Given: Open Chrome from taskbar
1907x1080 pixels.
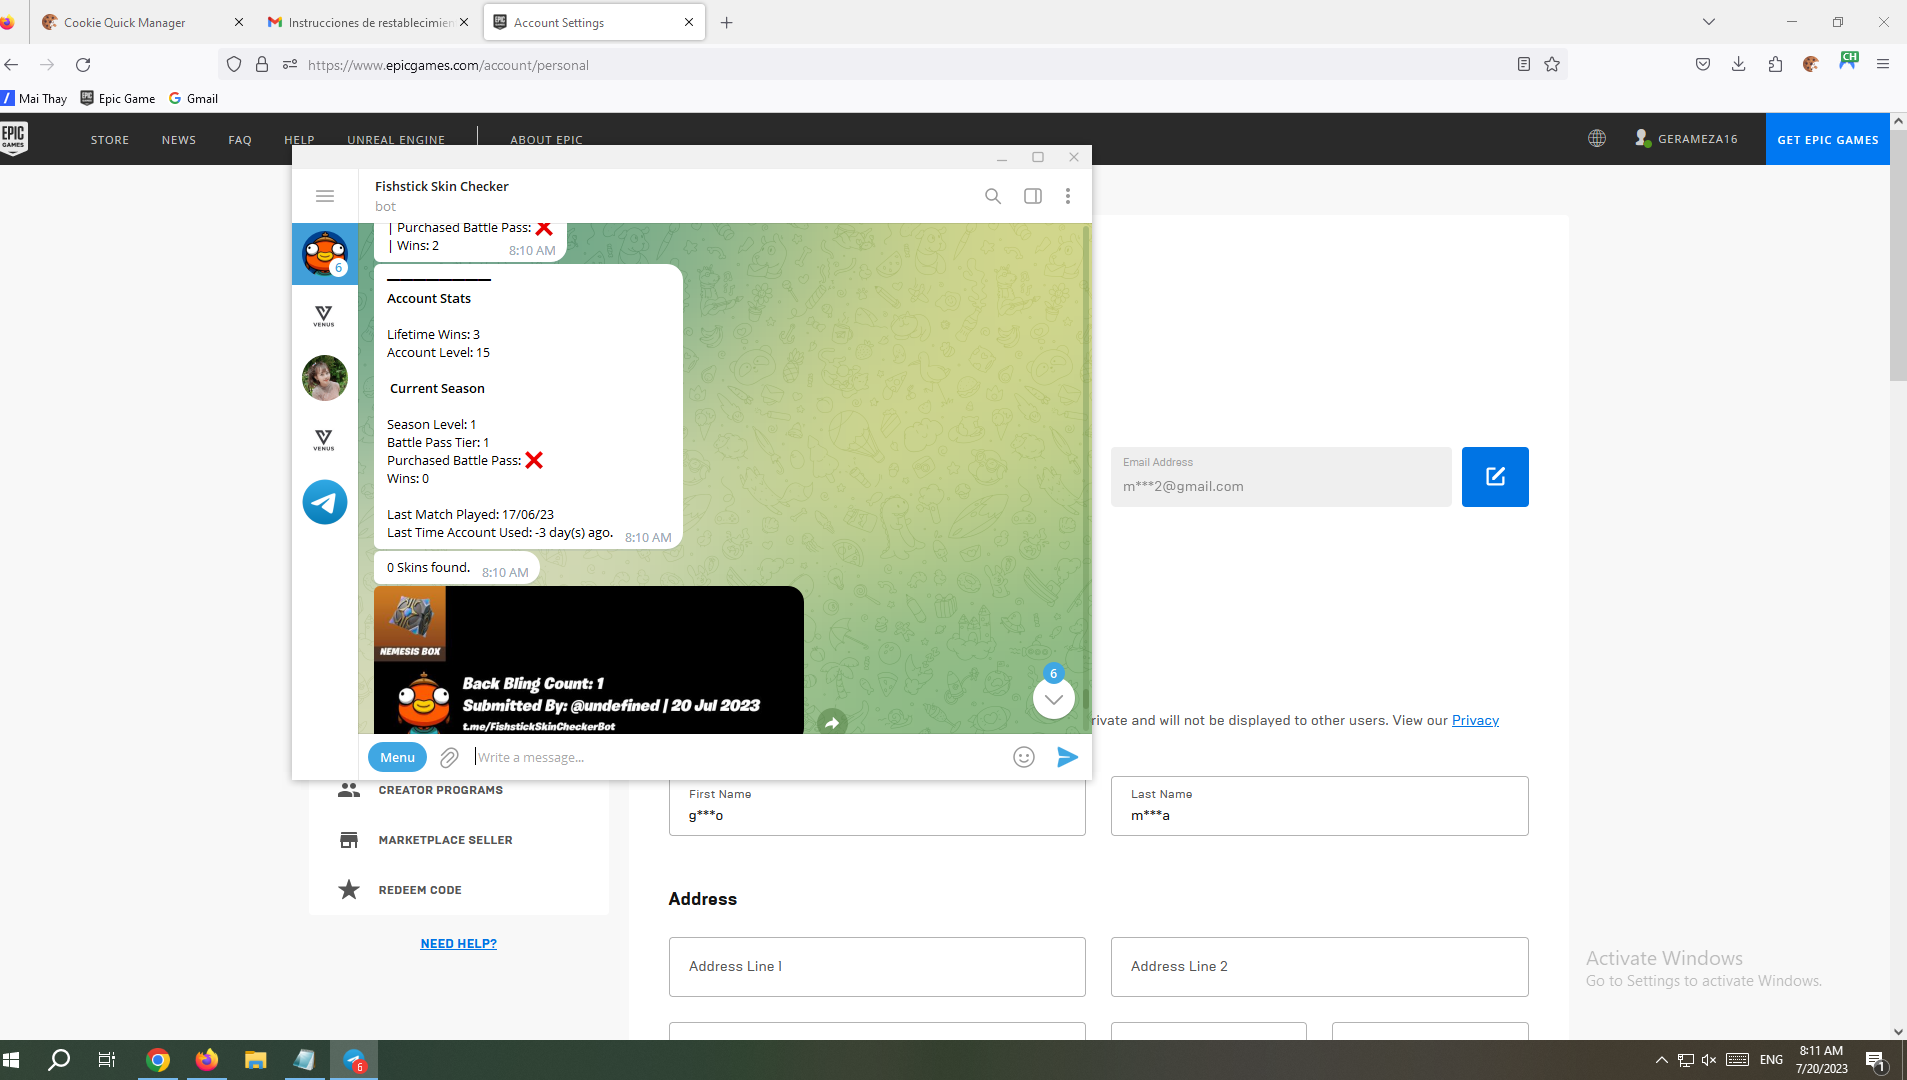Looking at the screenshot, I should 158,1060.
